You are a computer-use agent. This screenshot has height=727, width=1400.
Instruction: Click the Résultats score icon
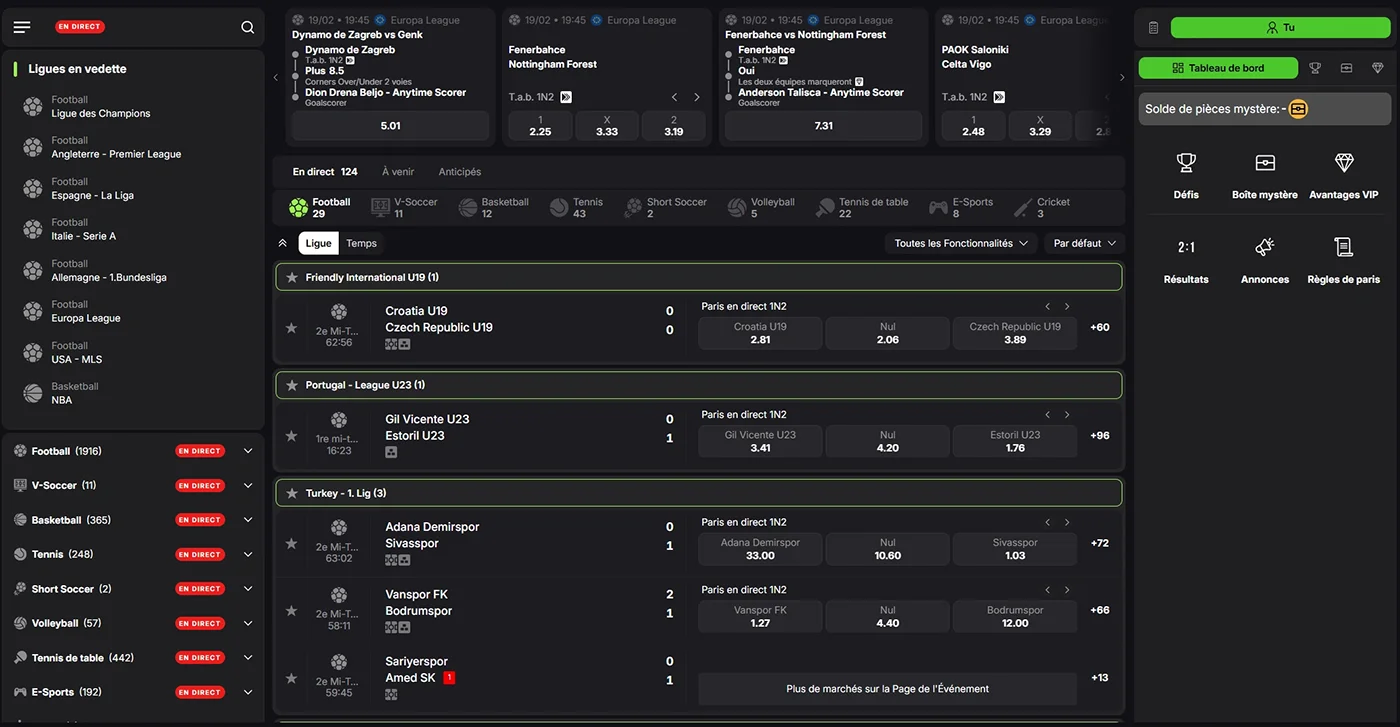coord(1186,247)
